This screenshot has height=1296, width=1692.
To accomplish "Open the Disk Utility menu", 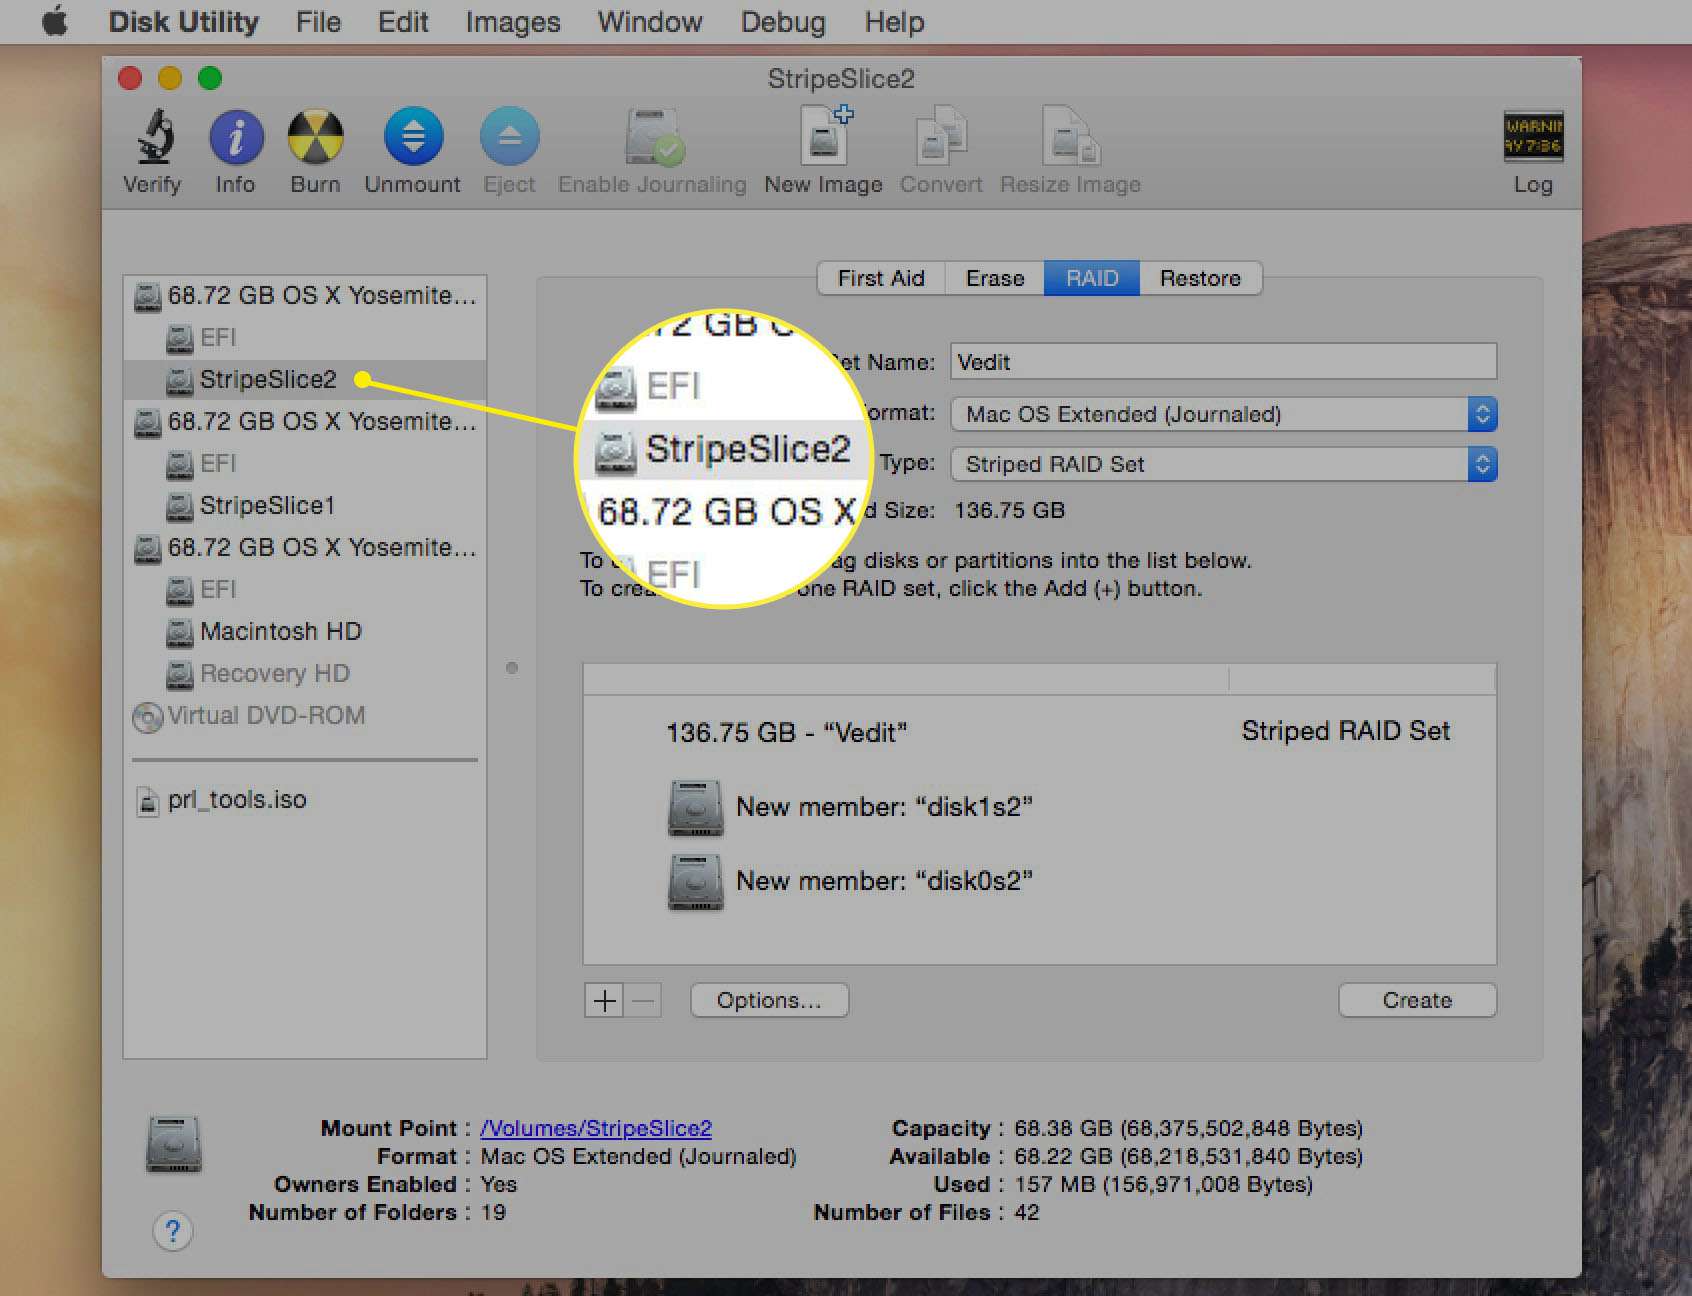I will (x=183, y=21).
